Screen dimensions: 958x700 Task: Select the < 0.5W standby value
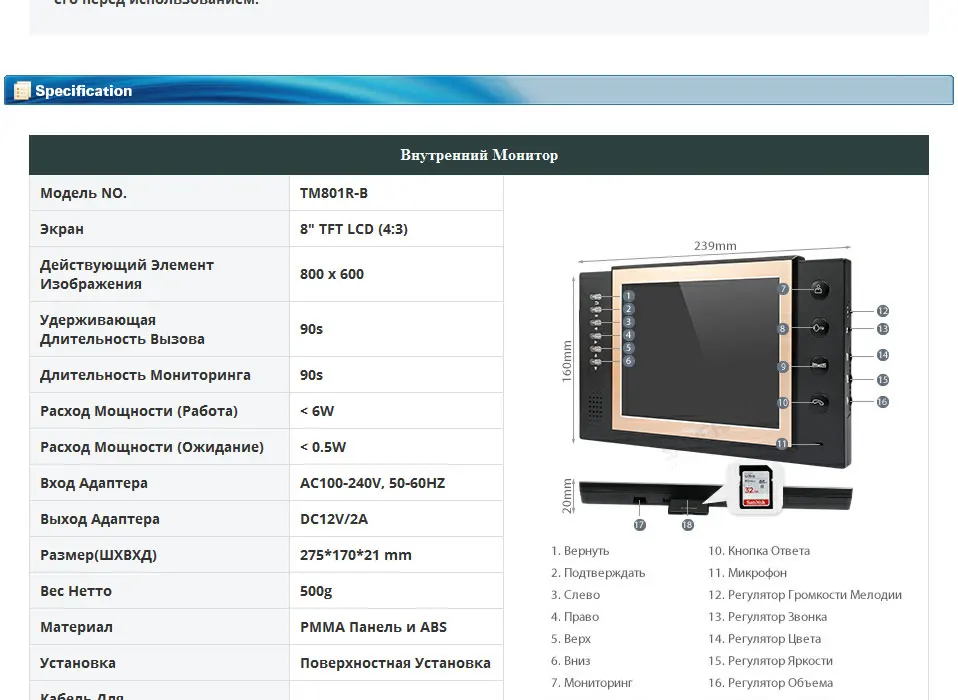[x=323, y=447]
